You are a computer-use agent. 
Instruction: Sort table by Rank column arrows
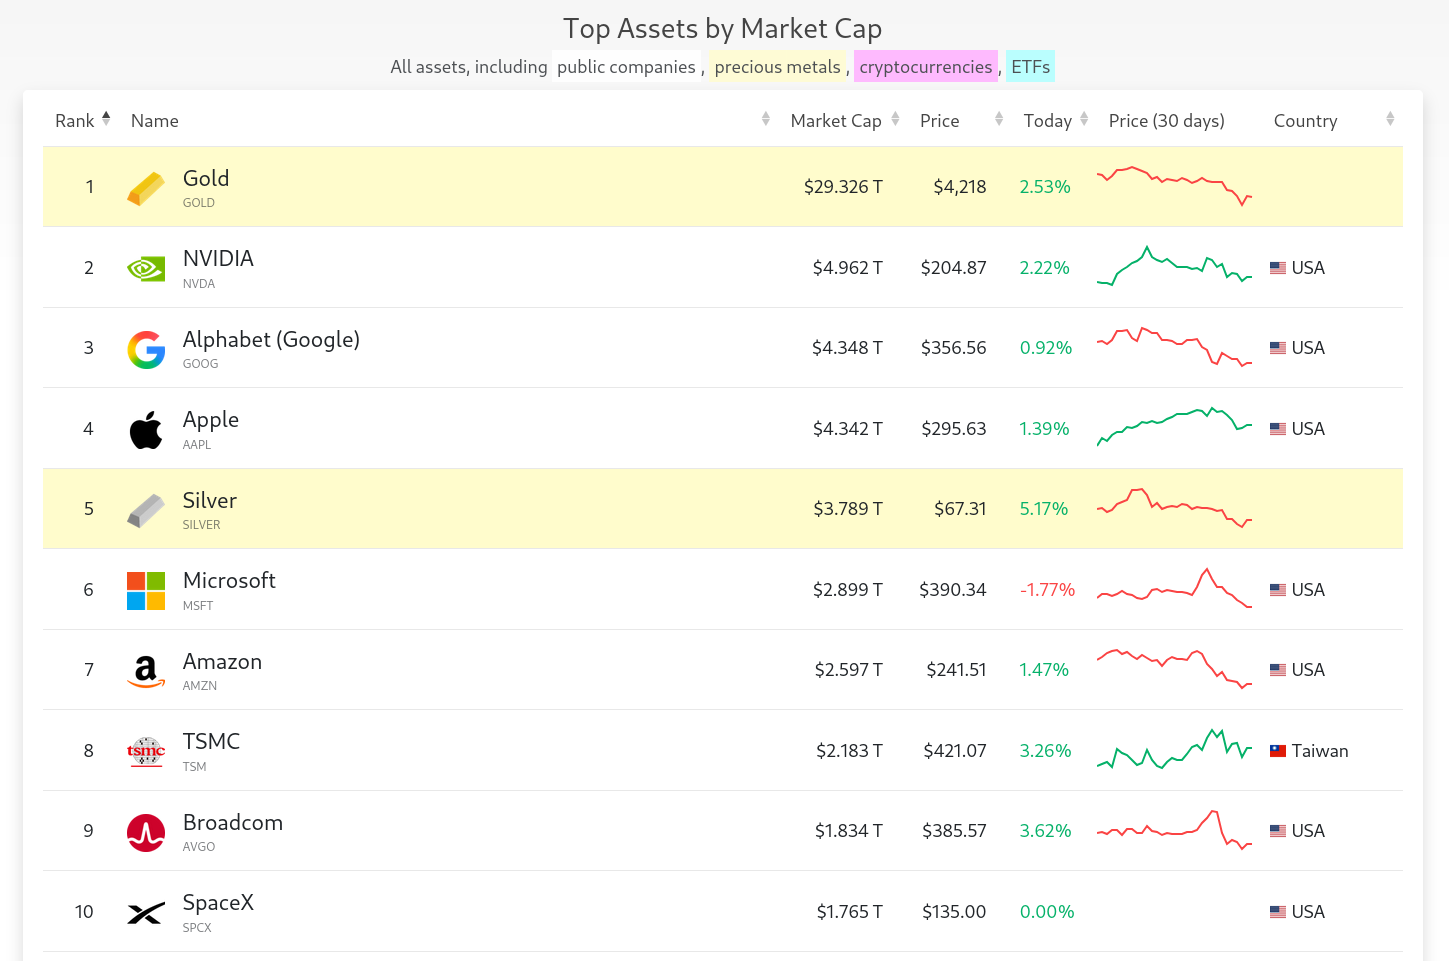pyautogui.click(x=106, y=119)
